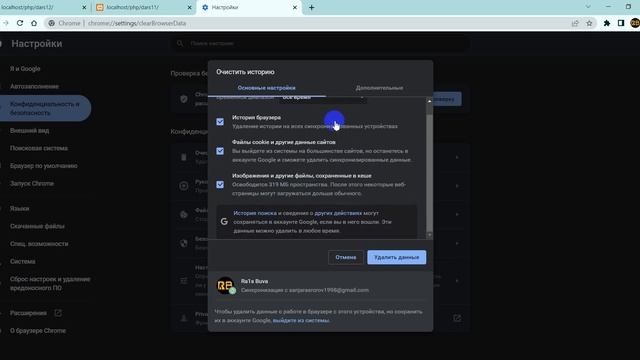Open the История поиска link
Viewport: 640px width, 360px height.
[x=255, y=213]
